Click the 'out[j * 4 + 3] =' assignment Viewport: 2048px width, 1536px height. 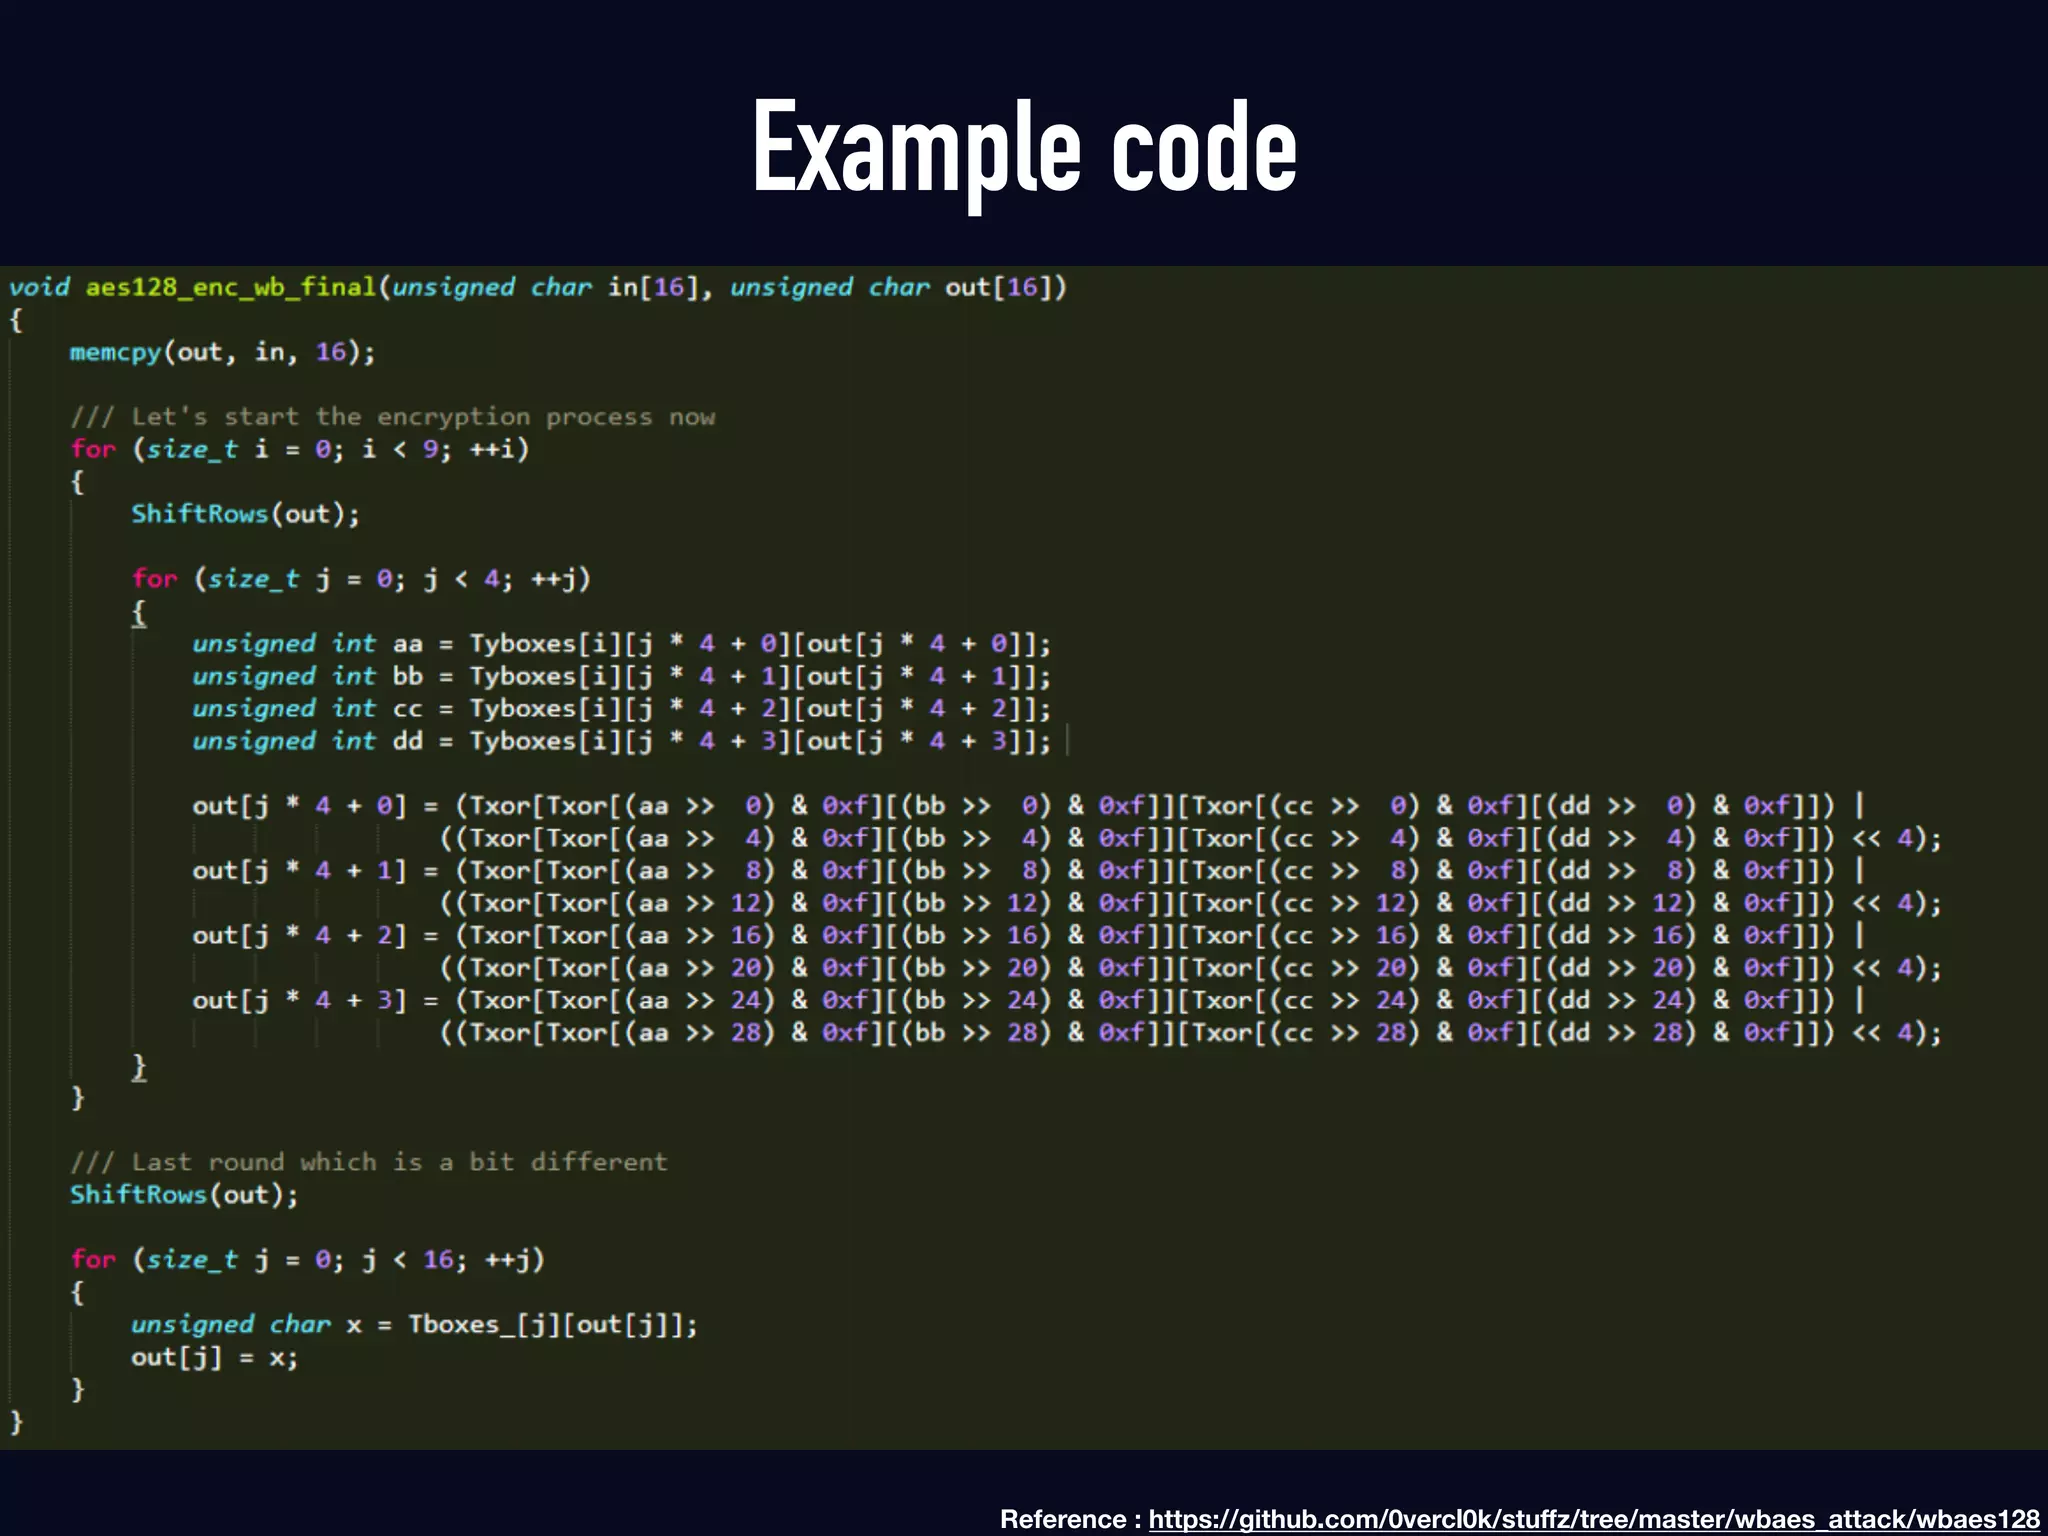point(315,1000)
